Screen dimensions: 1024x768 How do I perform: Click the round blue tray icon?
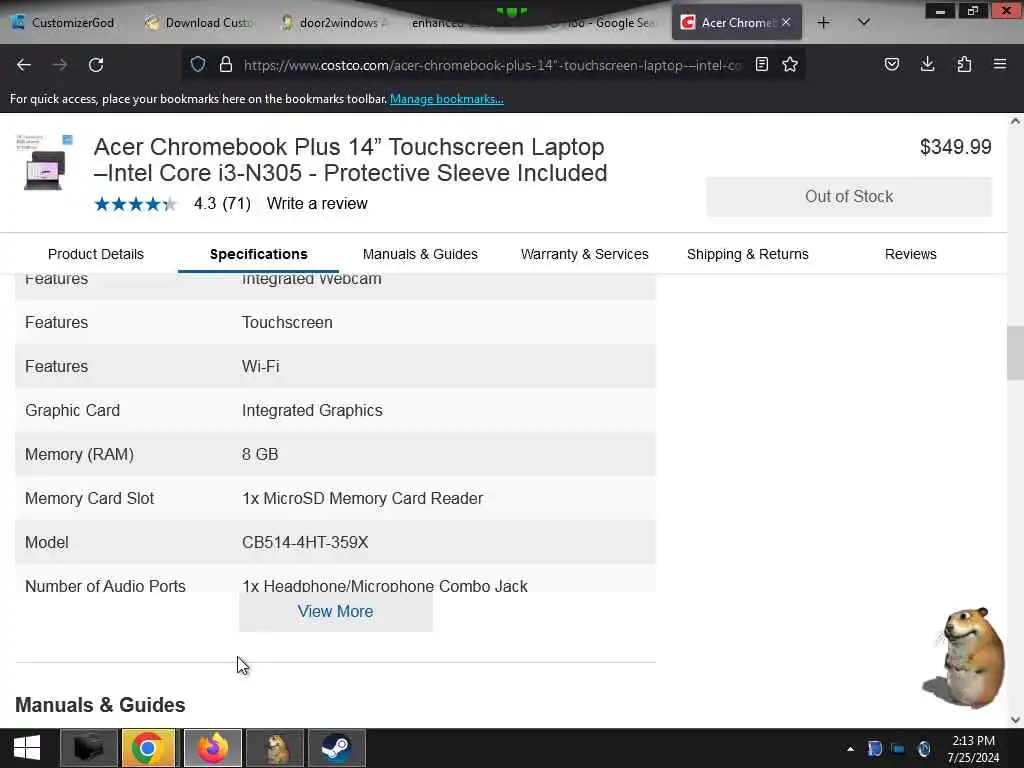[923, 749]
